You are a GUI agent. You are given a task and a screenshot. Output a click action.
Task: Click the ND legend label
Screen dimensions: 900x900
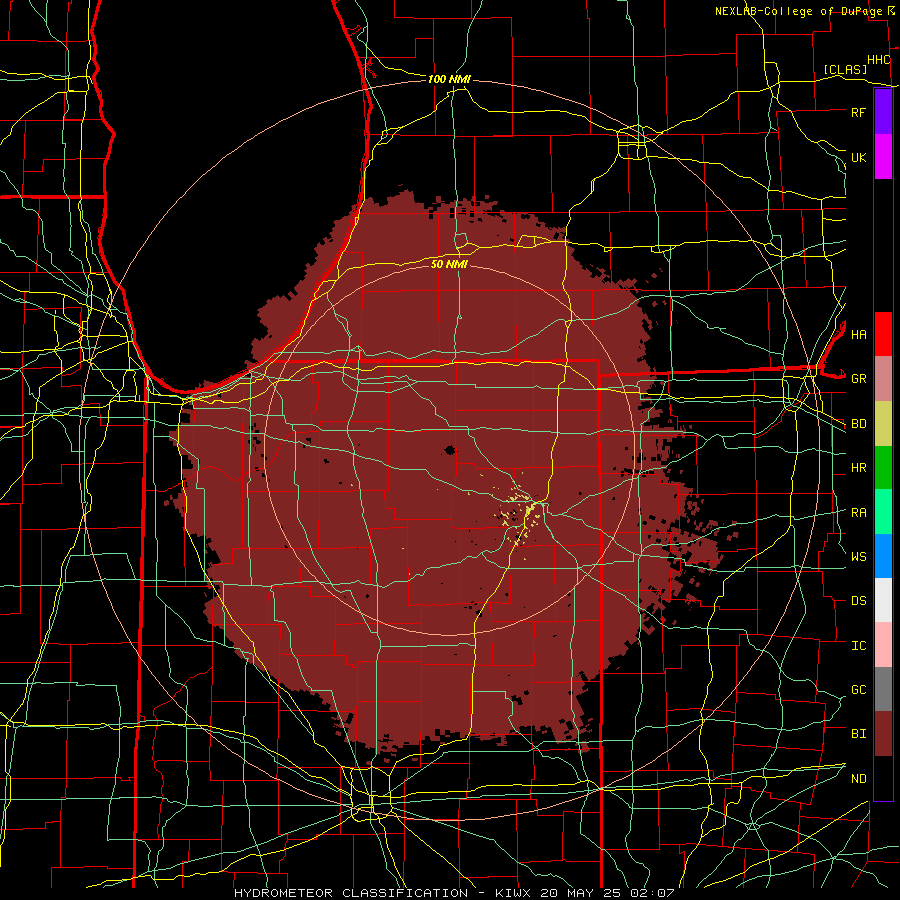pos(858,779)
